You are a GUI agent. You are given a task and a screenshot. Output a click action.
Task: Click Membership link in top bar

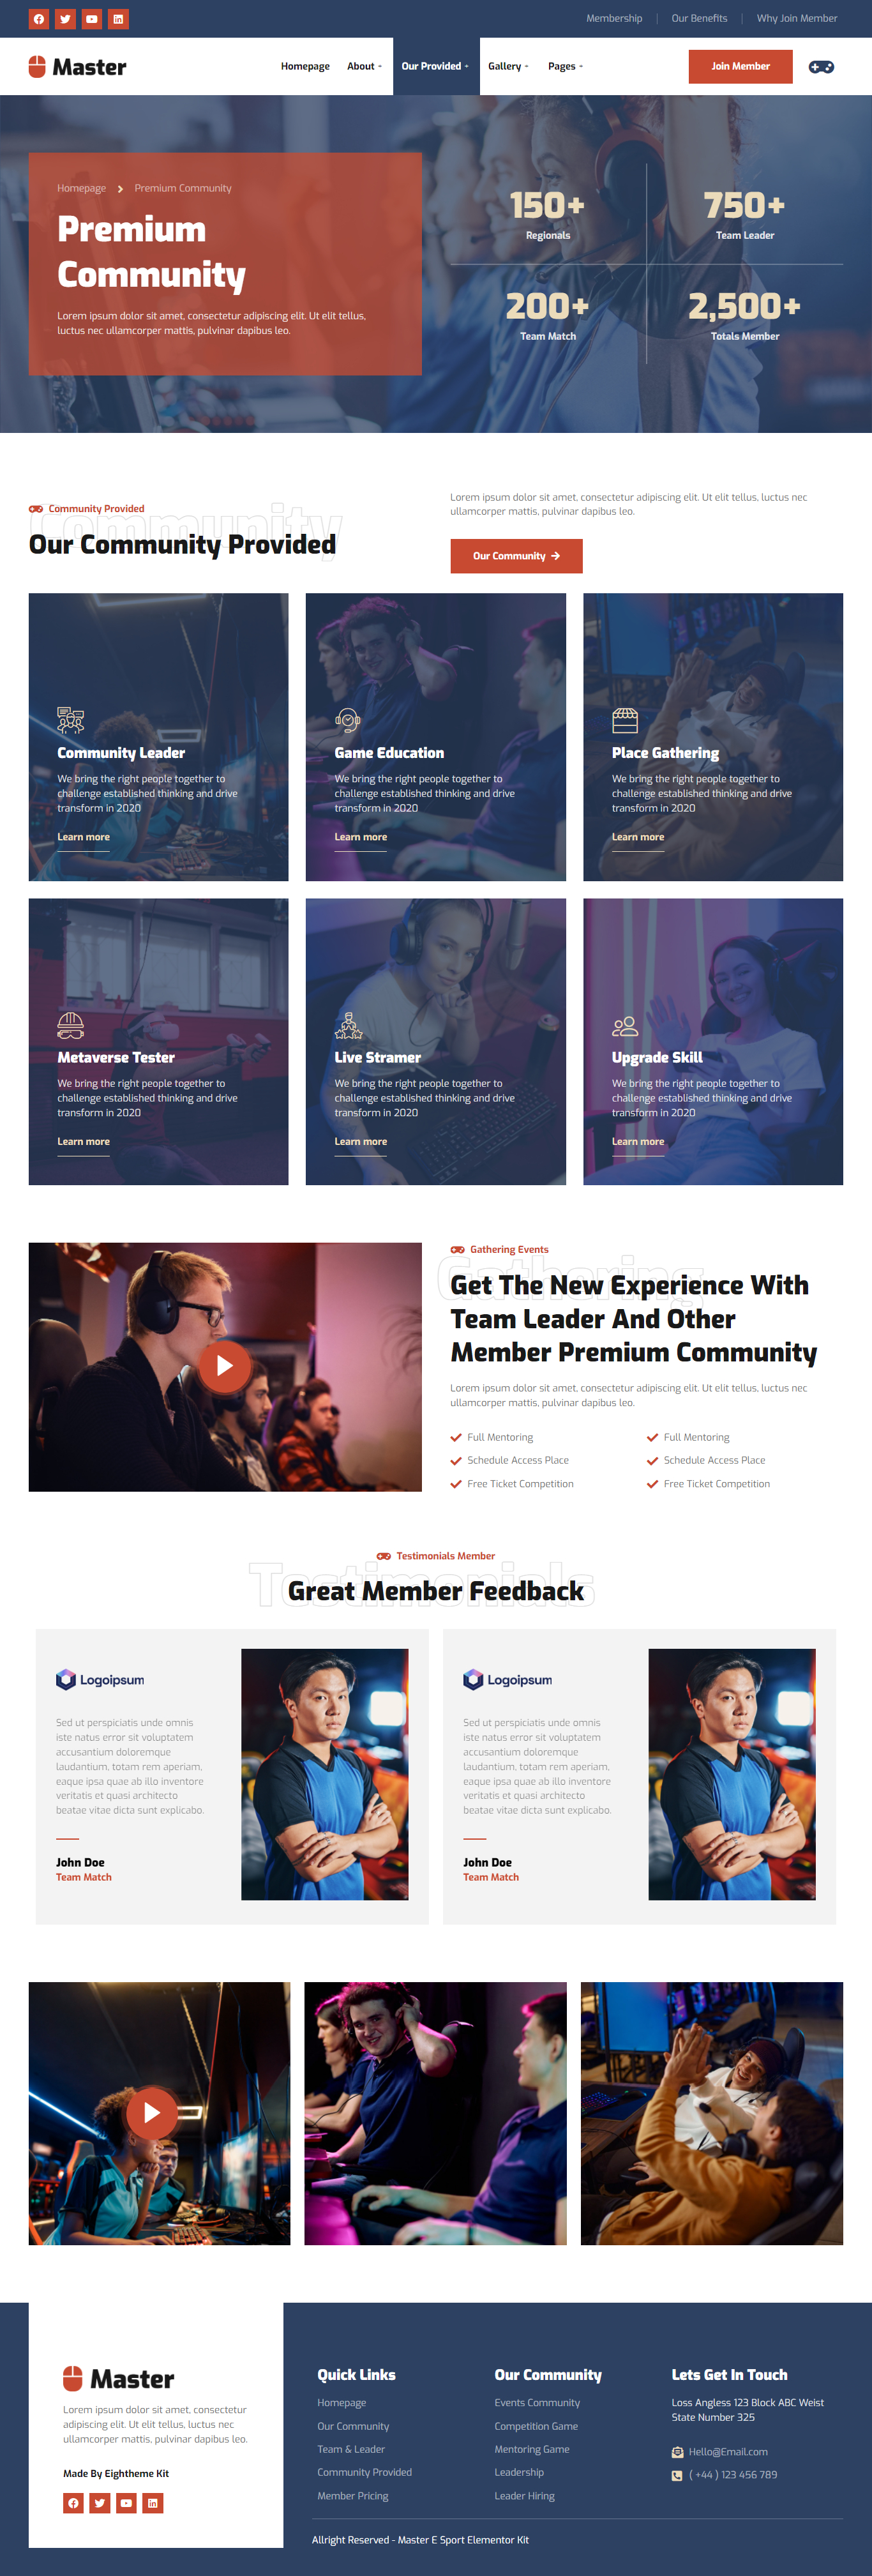614,18
